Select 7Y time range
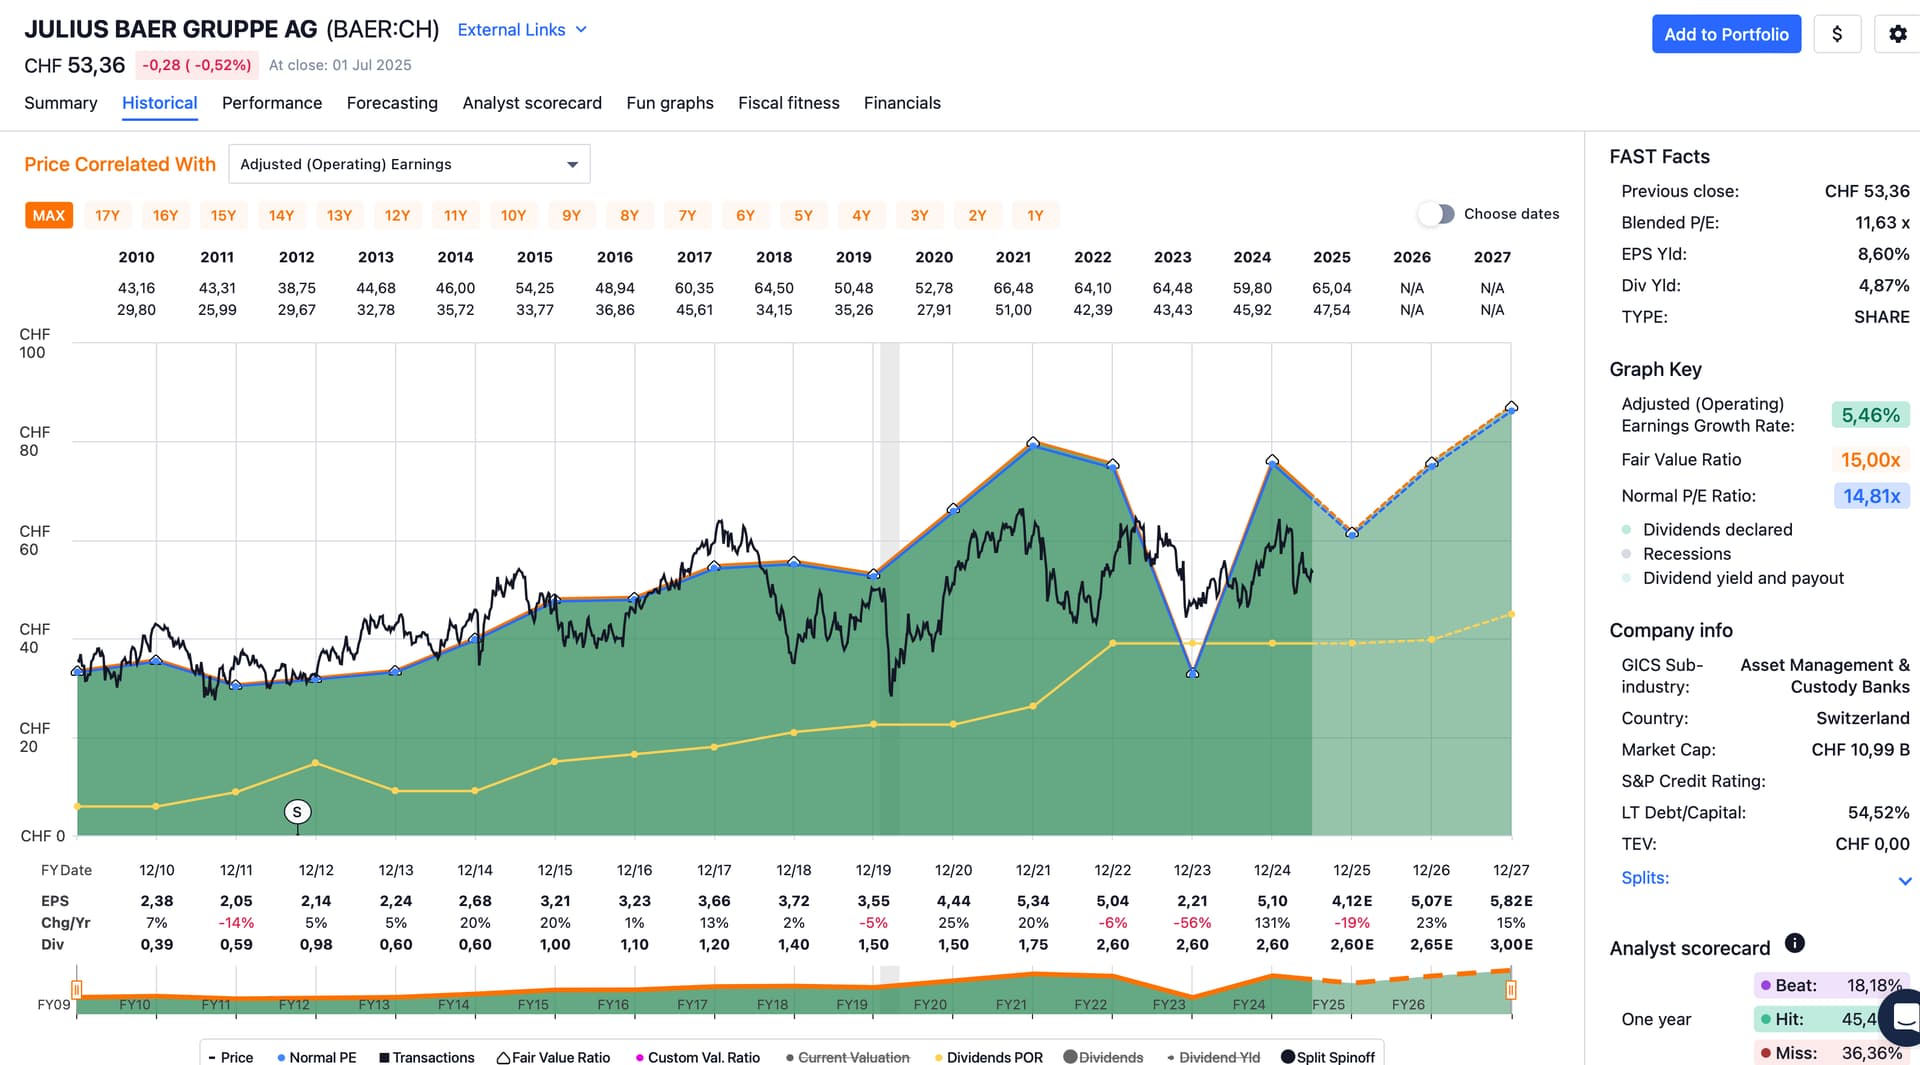This screenshot has width=1920, height=1065. [x=687, y=215]
